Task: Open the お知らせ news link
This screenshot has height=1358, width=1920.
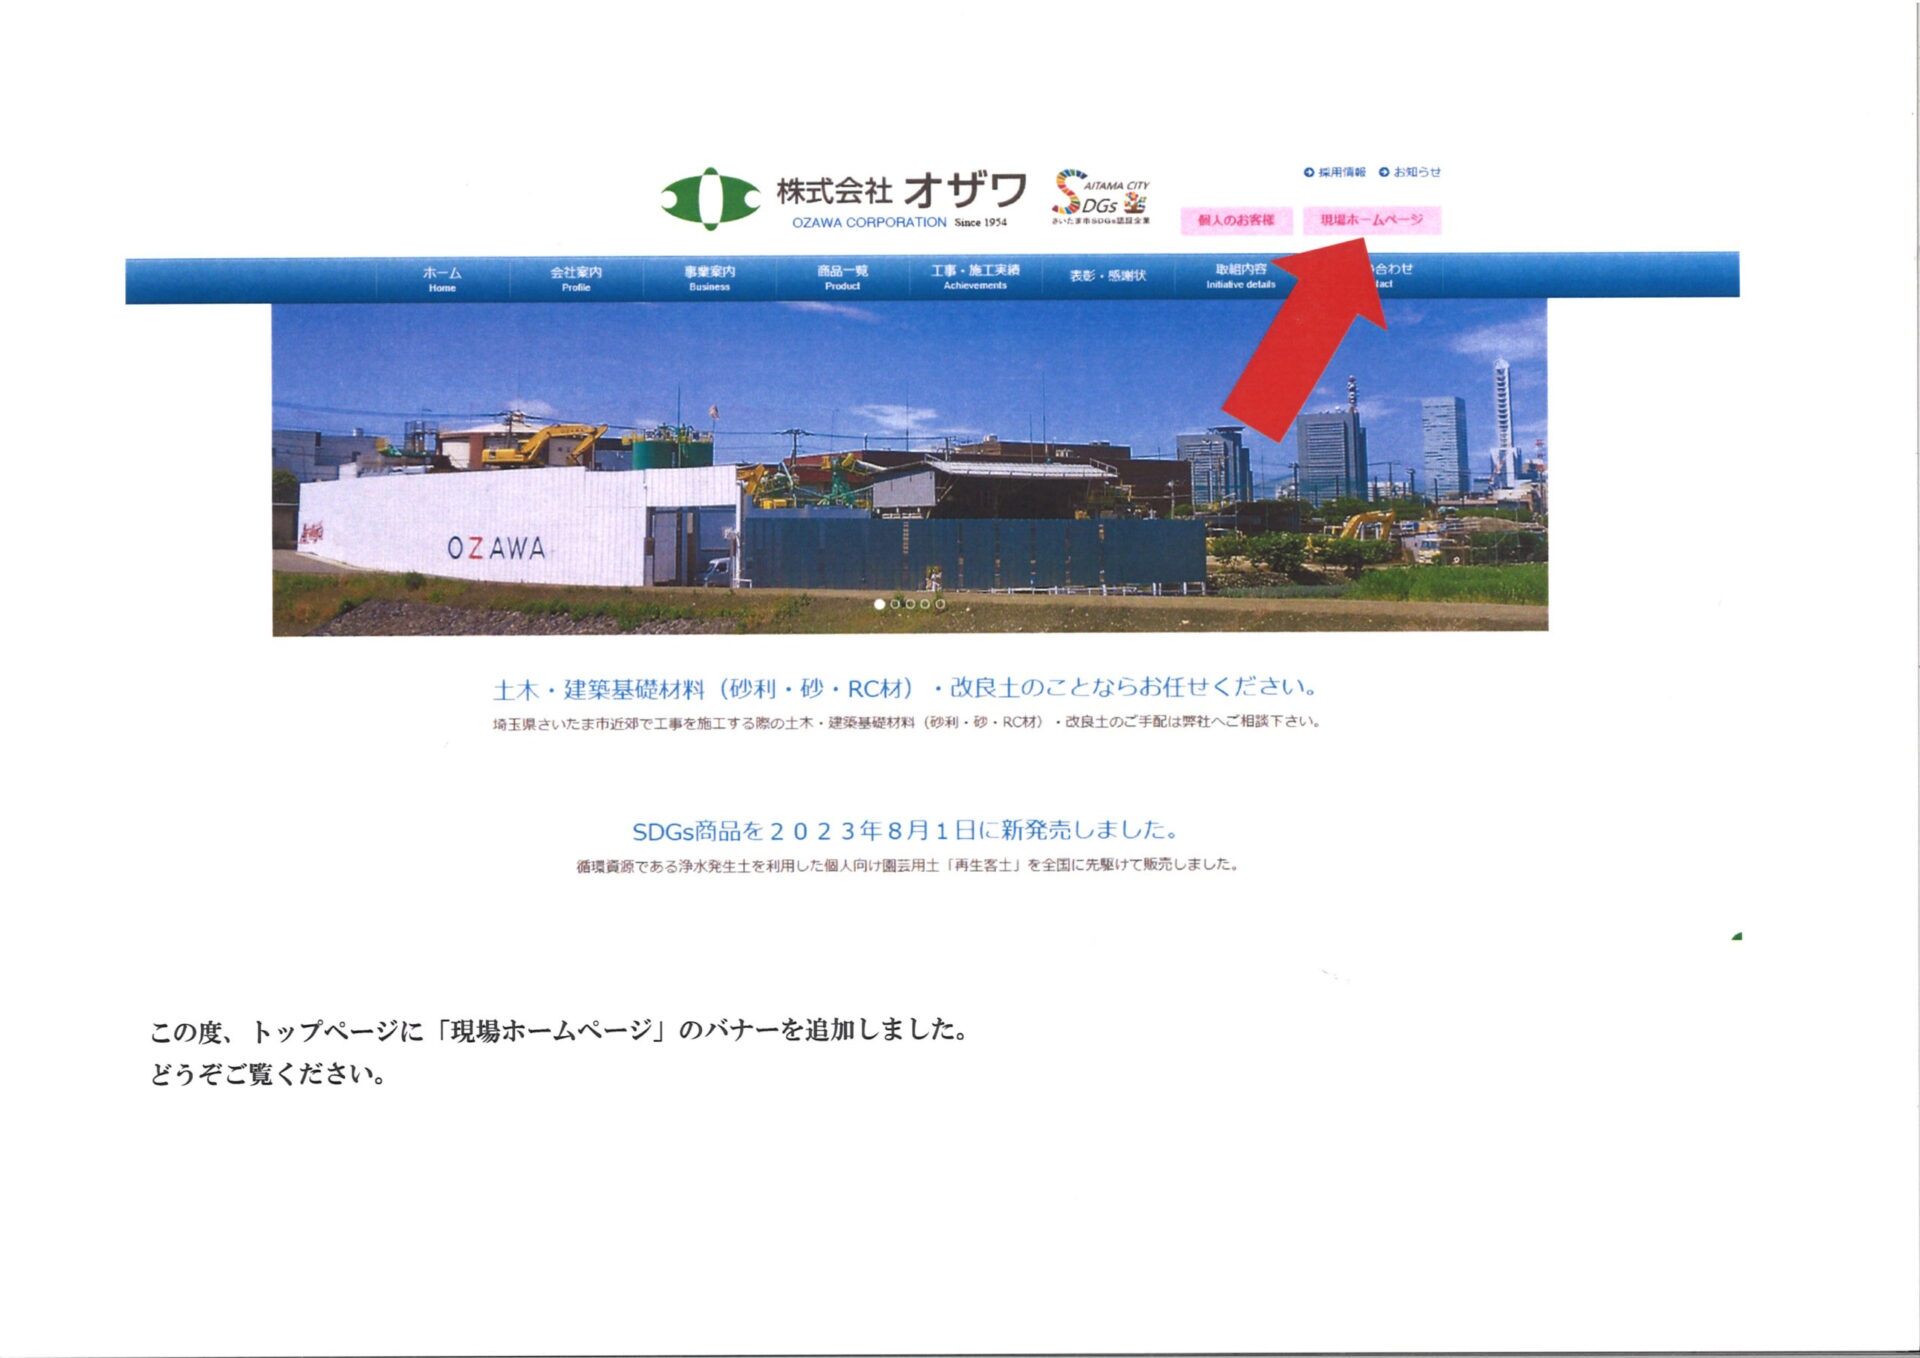Action: click(x=1417, y=172)
